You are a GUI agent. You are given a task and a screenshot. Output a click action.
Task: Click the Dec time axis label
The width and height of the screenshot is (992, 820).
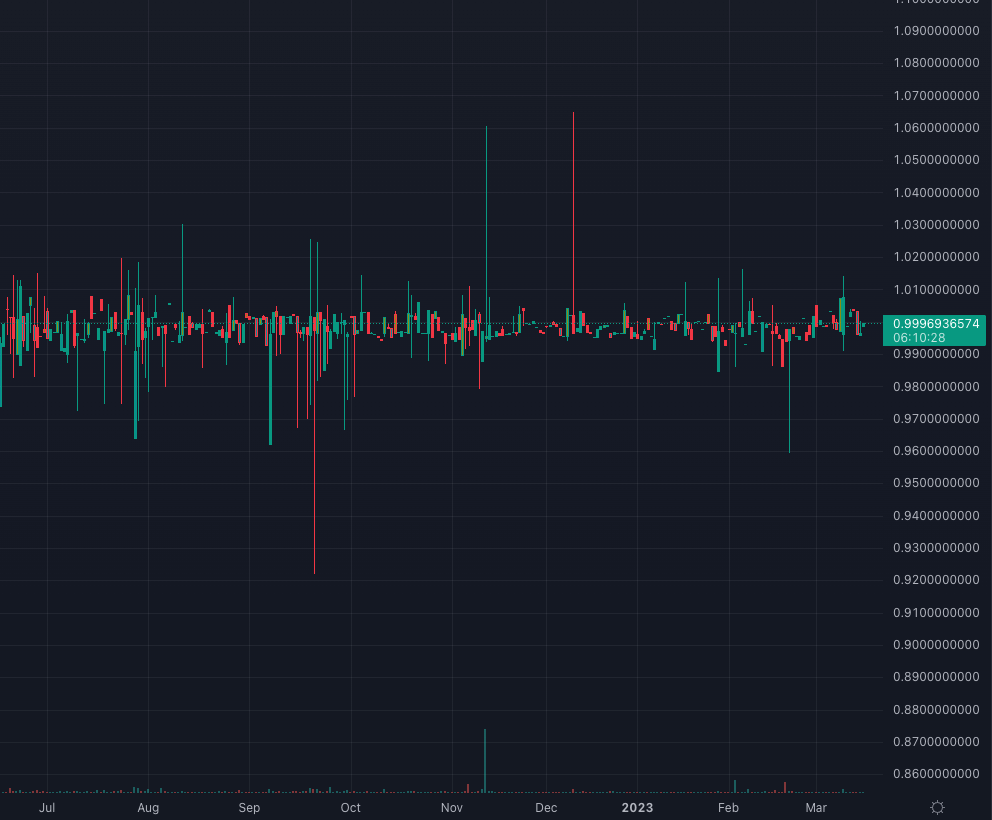tap(546, 807)
